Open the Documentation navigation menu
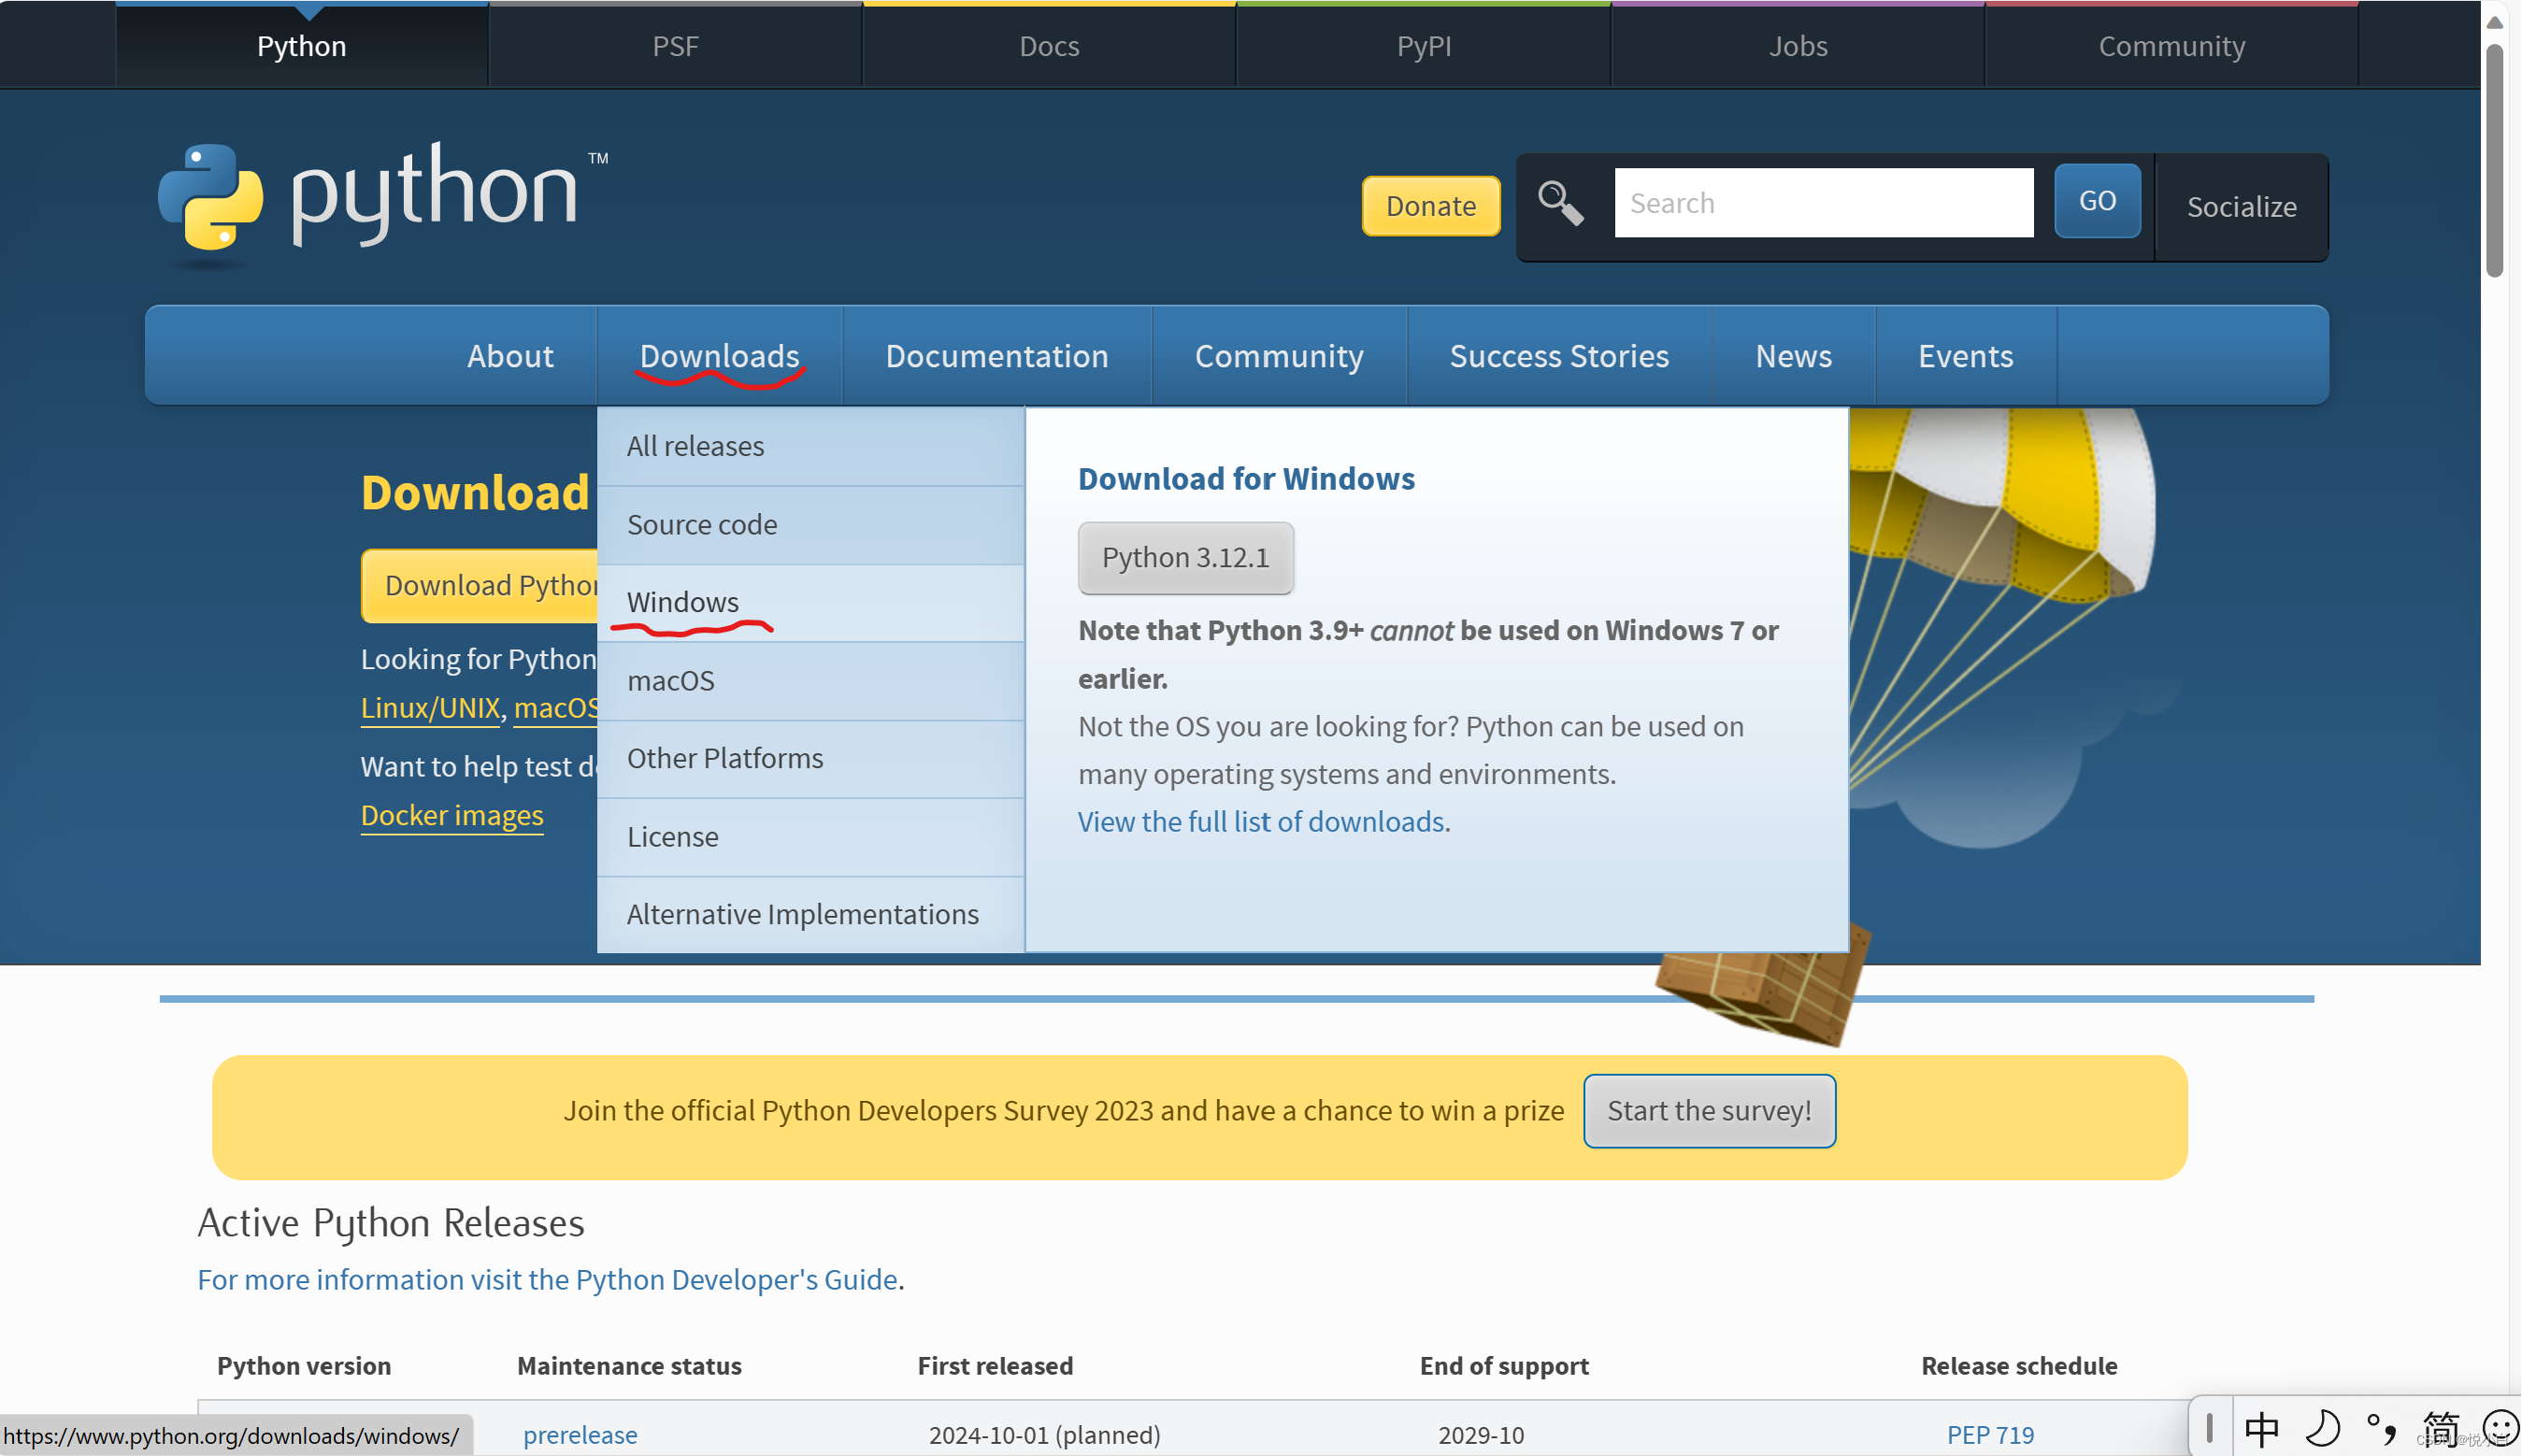This screenshot has width=2522, height=1456. point(997,356)
